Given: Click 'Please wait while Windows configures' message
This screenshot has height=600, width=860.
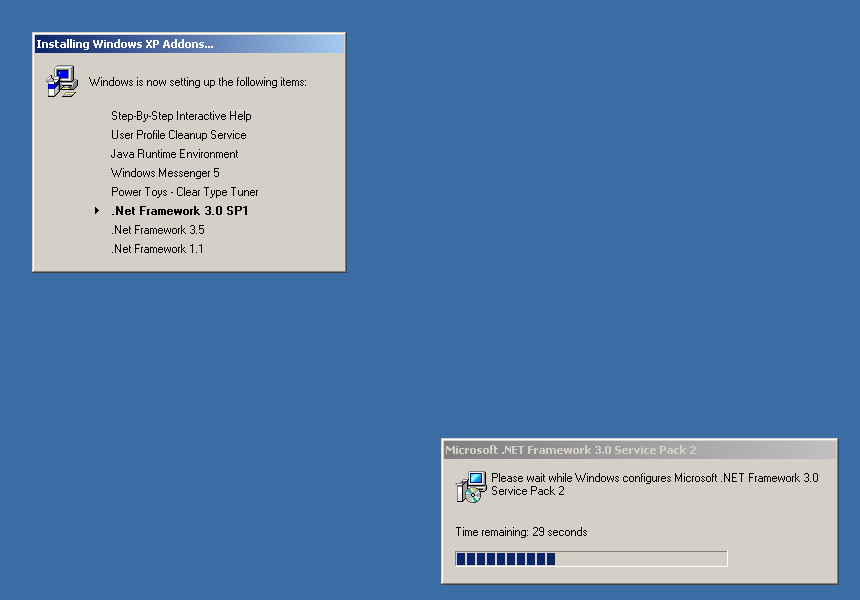Looking at the screenshot, I should (x=654, y=484).
